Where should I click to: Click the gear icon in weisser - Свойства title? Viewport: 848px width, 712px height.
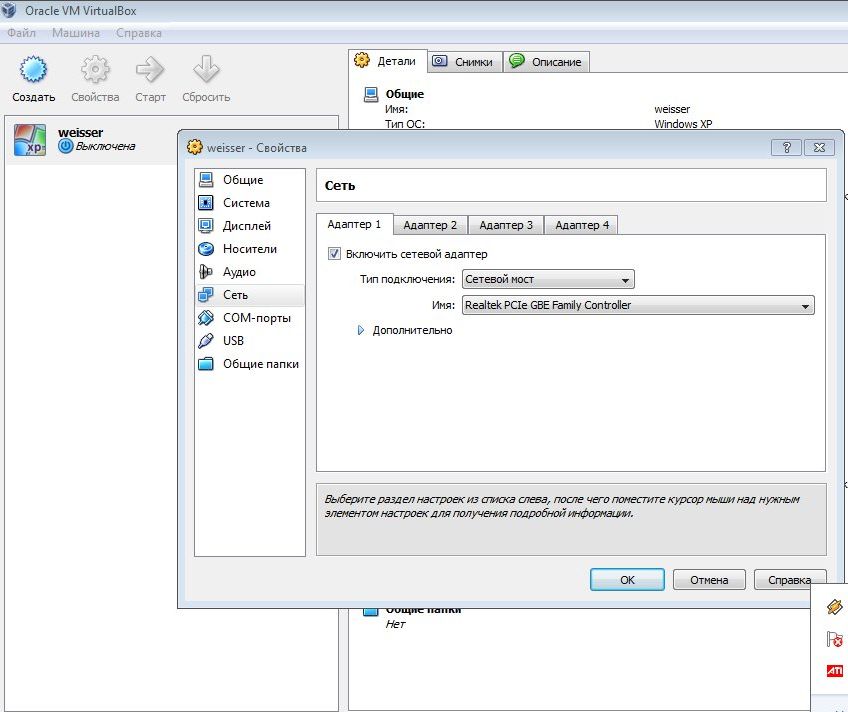pos(195,147)
